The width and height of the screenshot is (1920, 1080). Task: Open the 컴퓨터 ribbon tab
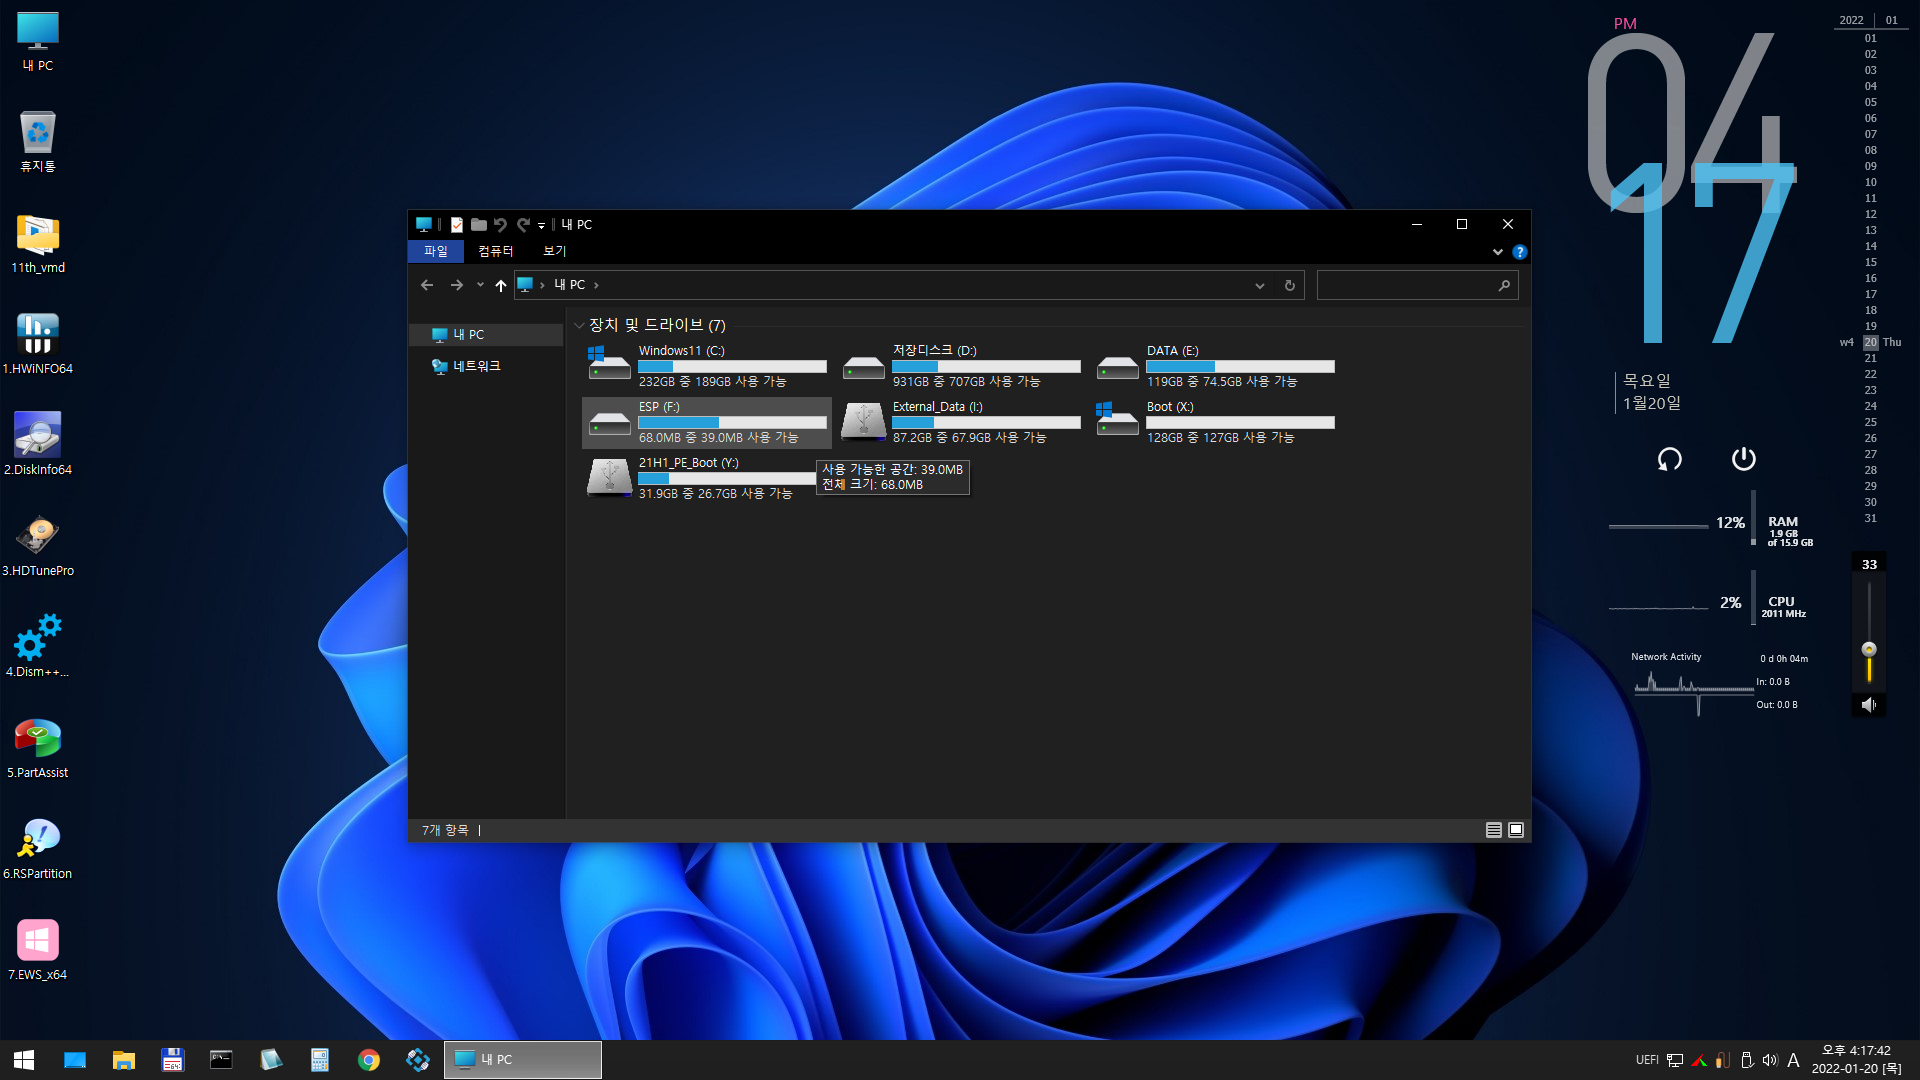coord(495,252)
